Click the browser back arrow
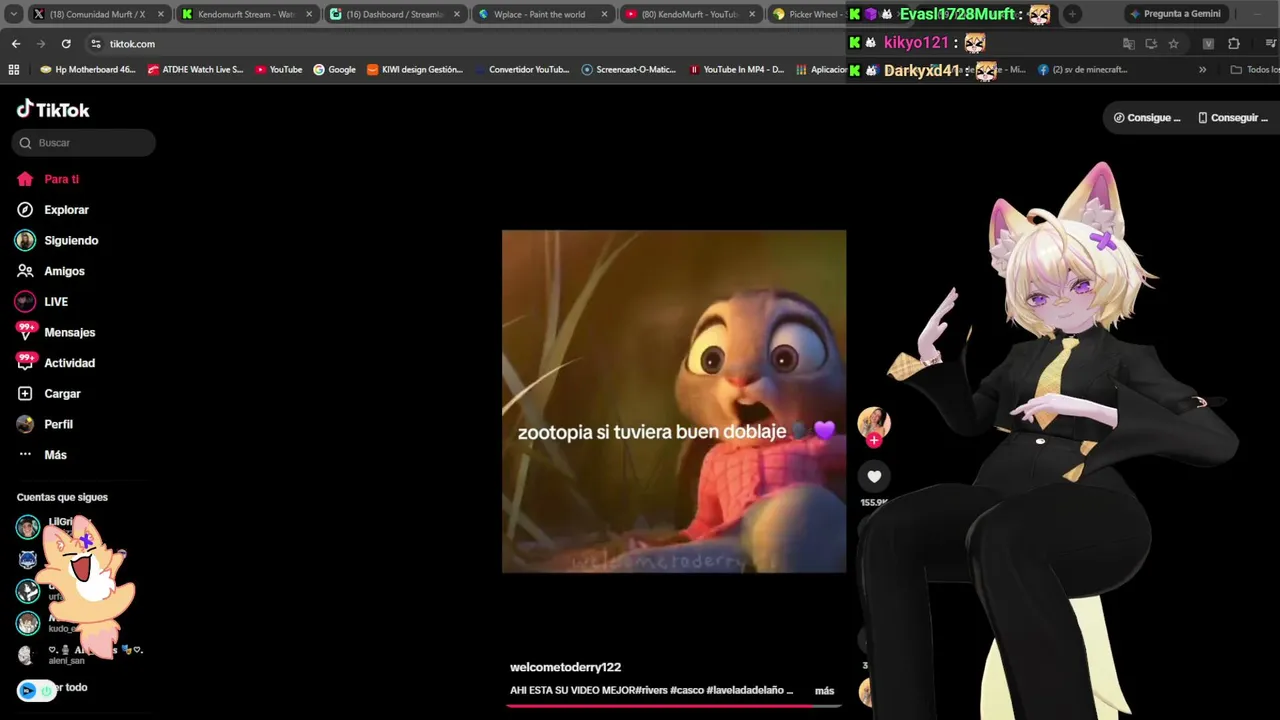The height and width of the screenshot is (720, 1280). (x=16, y=44)
